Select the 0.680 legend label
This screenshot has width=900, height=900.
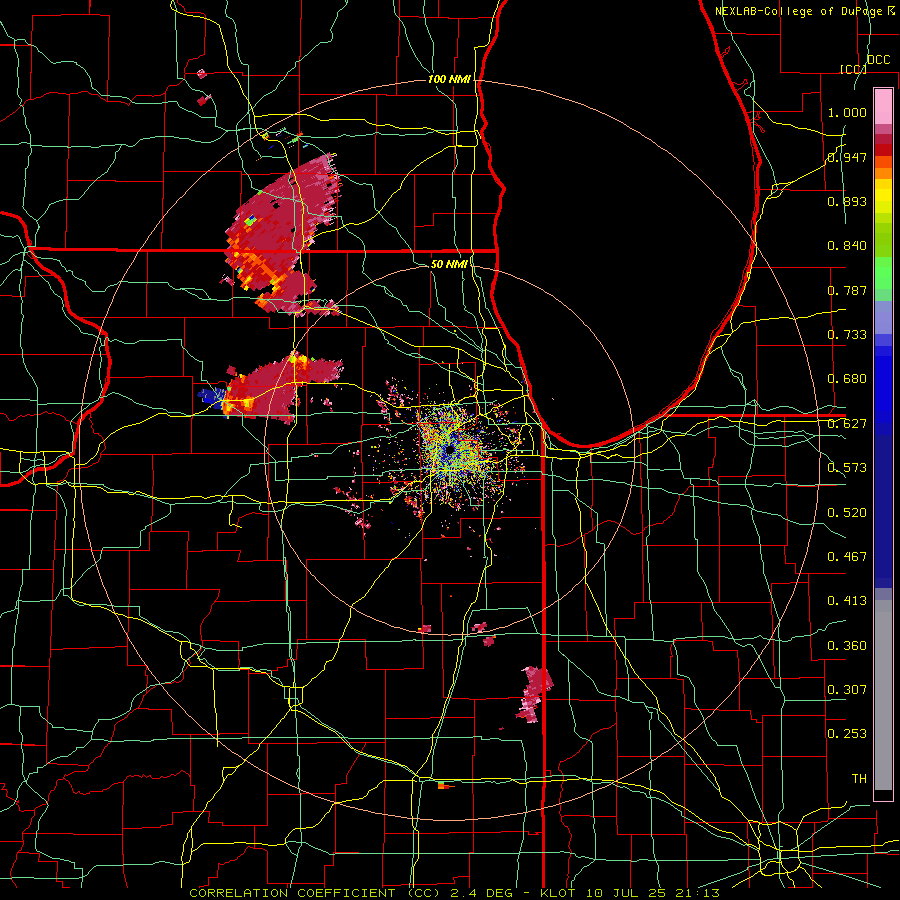(847, 379)
